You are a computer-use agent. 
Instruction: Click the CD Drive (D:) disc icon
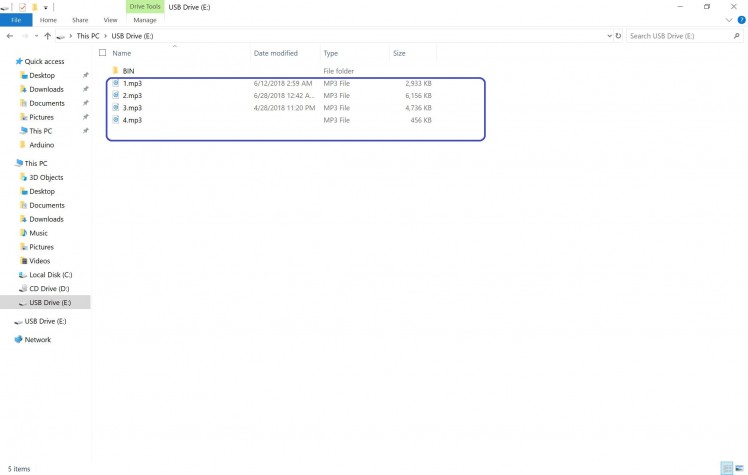coord(23,289)
